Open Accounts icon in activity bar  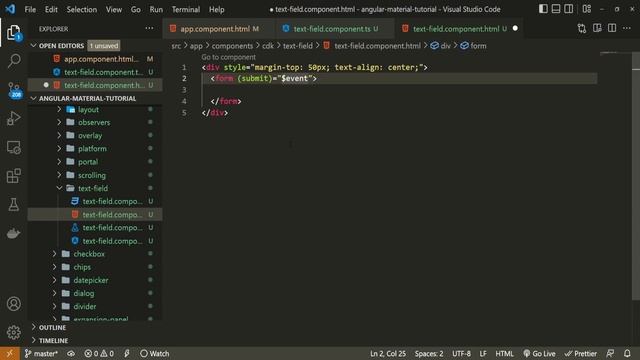(13, 304)
